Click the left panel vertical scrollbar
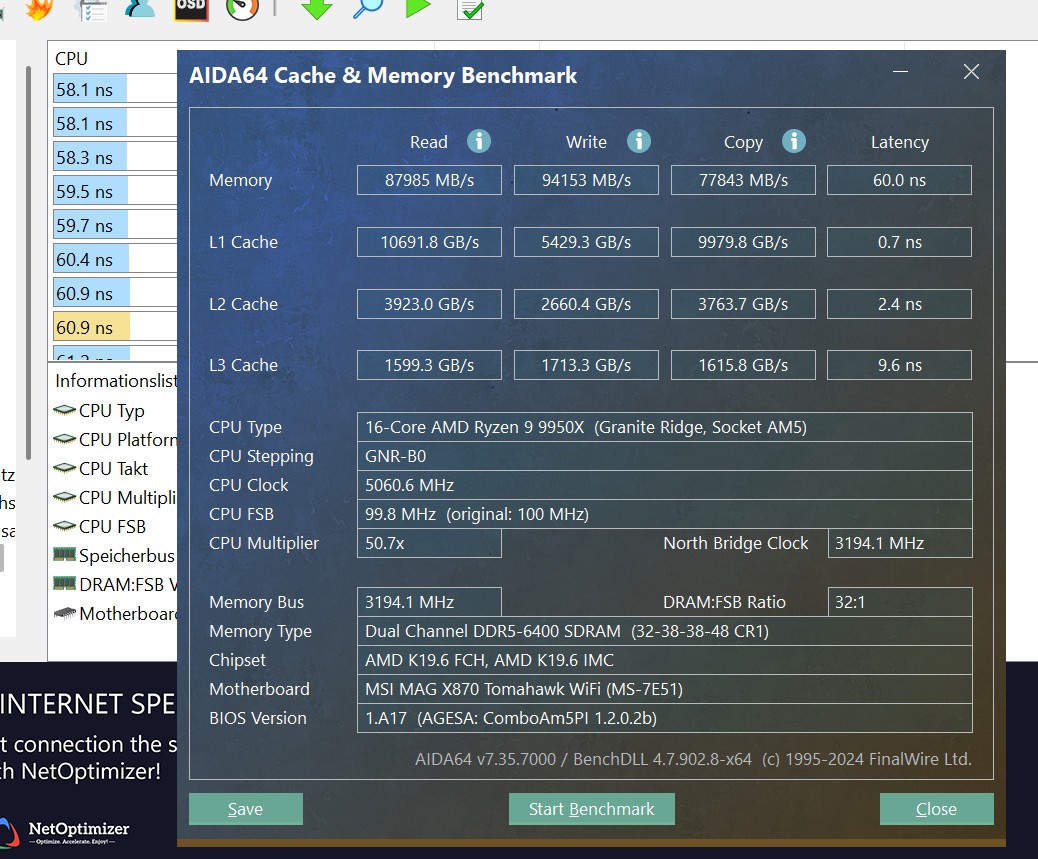Viewport: 1038px width, 859px height. point(28,261)
